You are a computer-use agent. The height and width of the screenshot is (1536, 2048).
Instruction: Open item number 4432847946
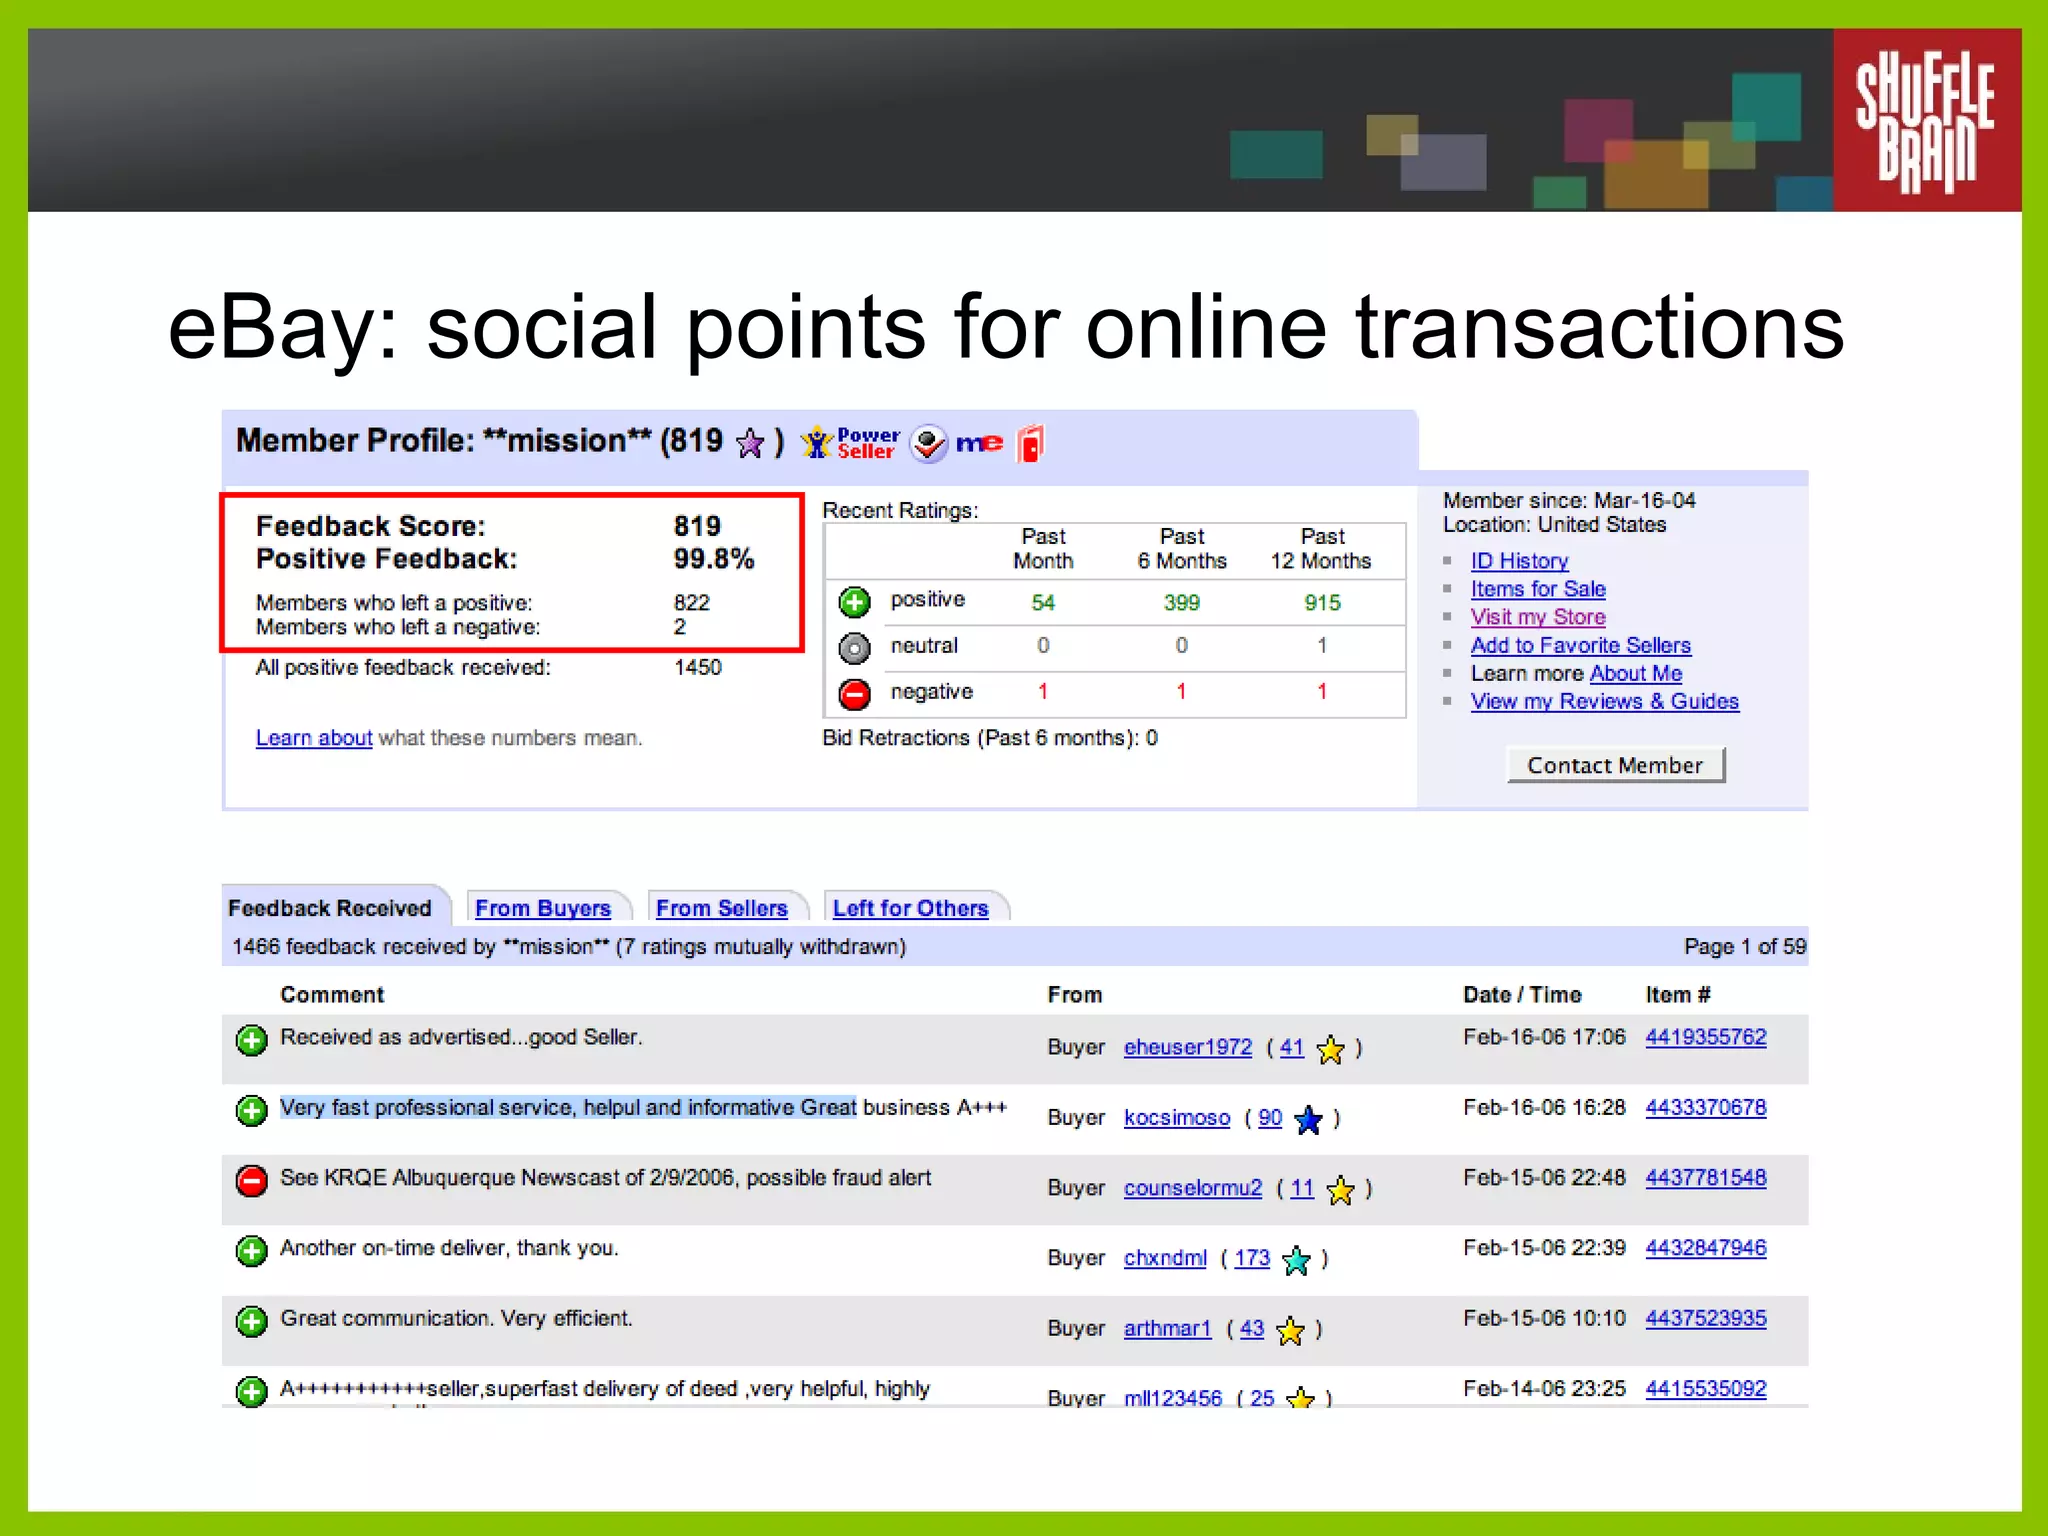click(x=1706, y=1248)
